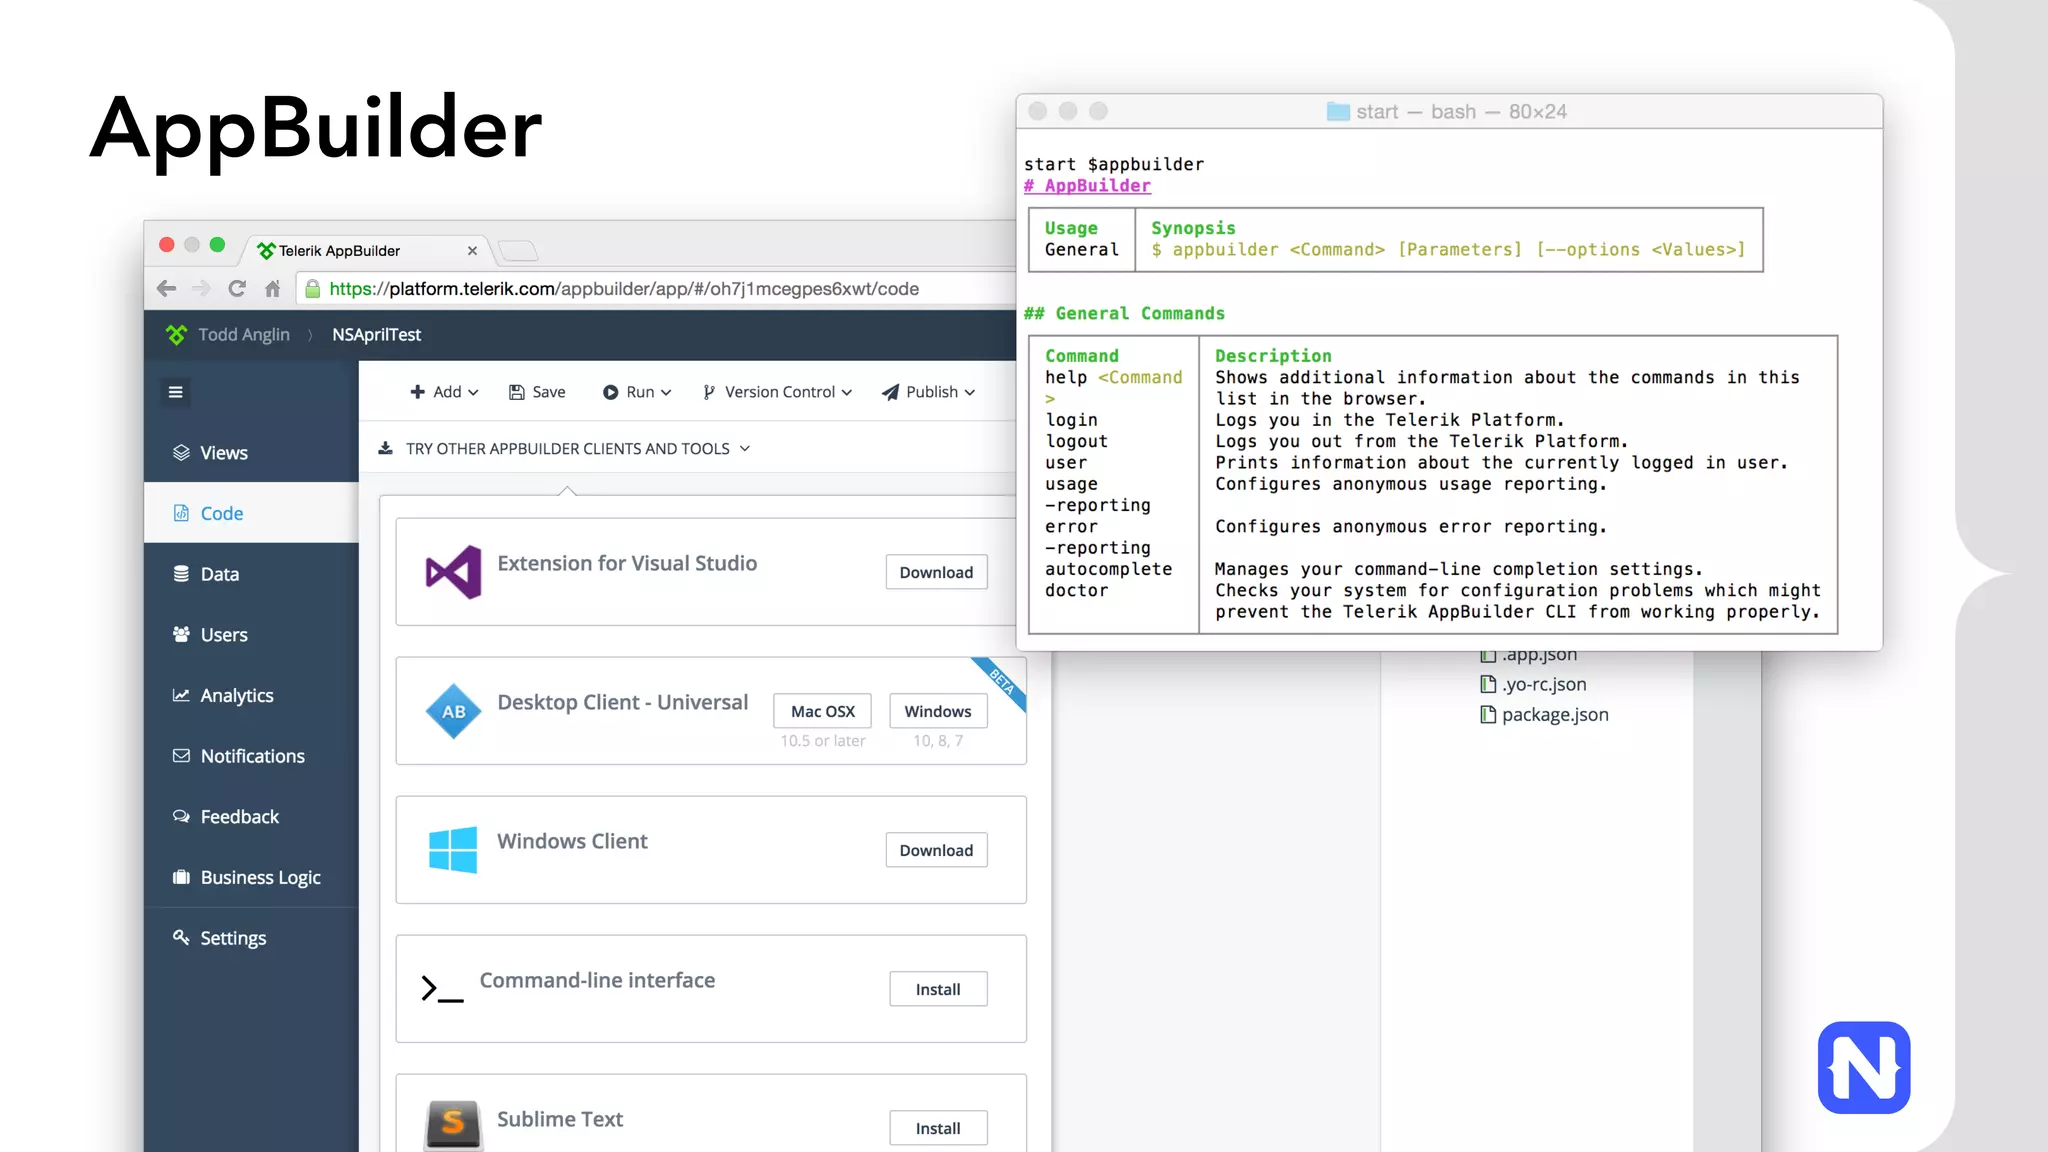Open Feedback in the sidebar

(x=251, y=817)
